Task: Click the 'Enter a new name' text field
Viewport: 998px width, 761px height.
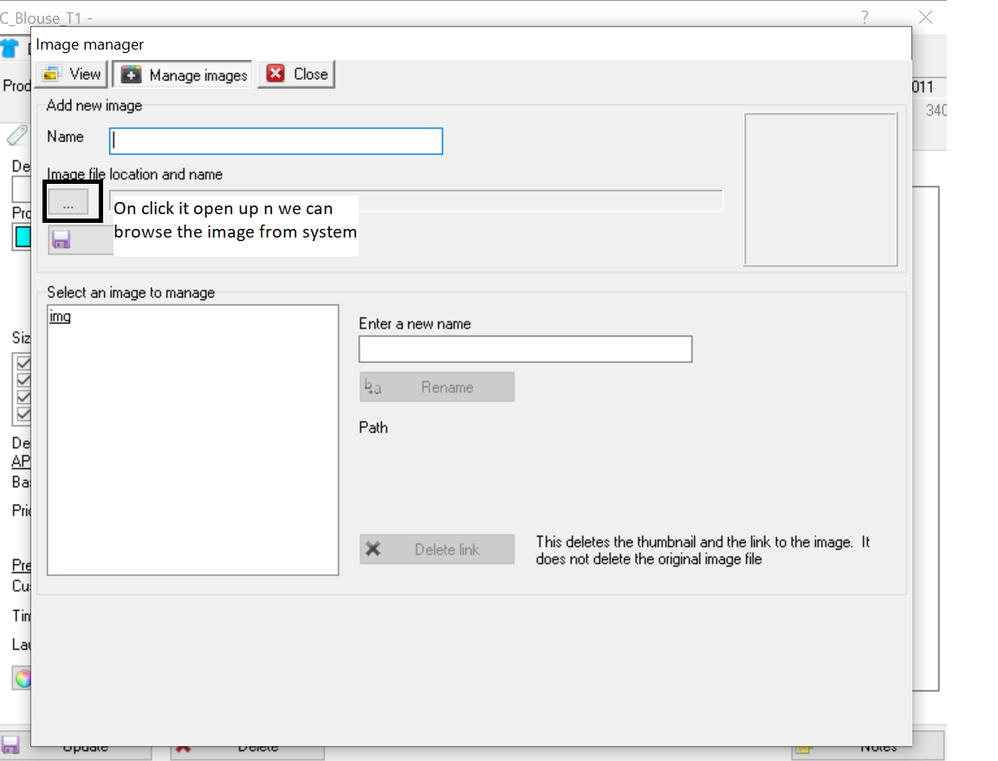Action: coord(525,349)
